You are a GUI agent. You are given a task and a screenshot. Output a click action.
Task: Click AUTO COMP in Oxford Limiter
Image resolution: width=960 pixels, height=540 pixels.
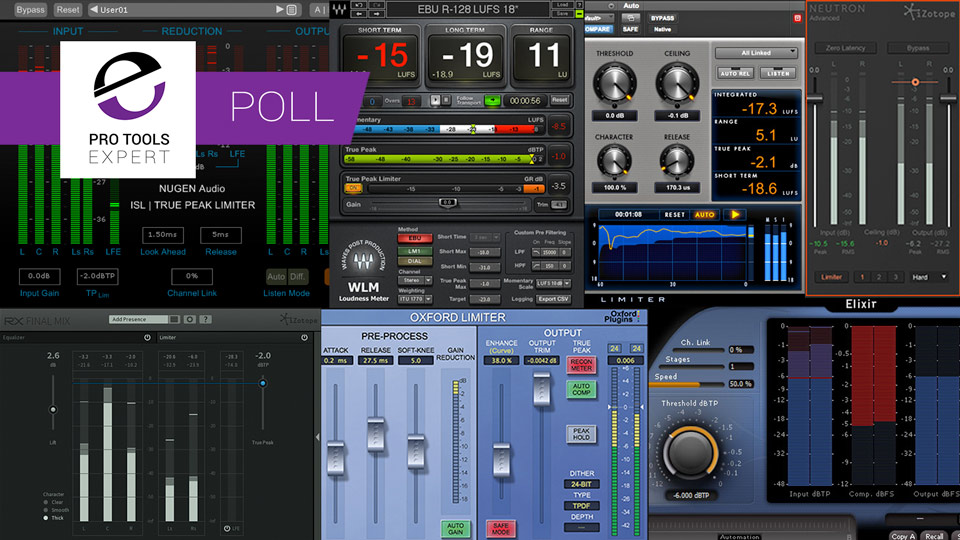click(x=581, y=390)
